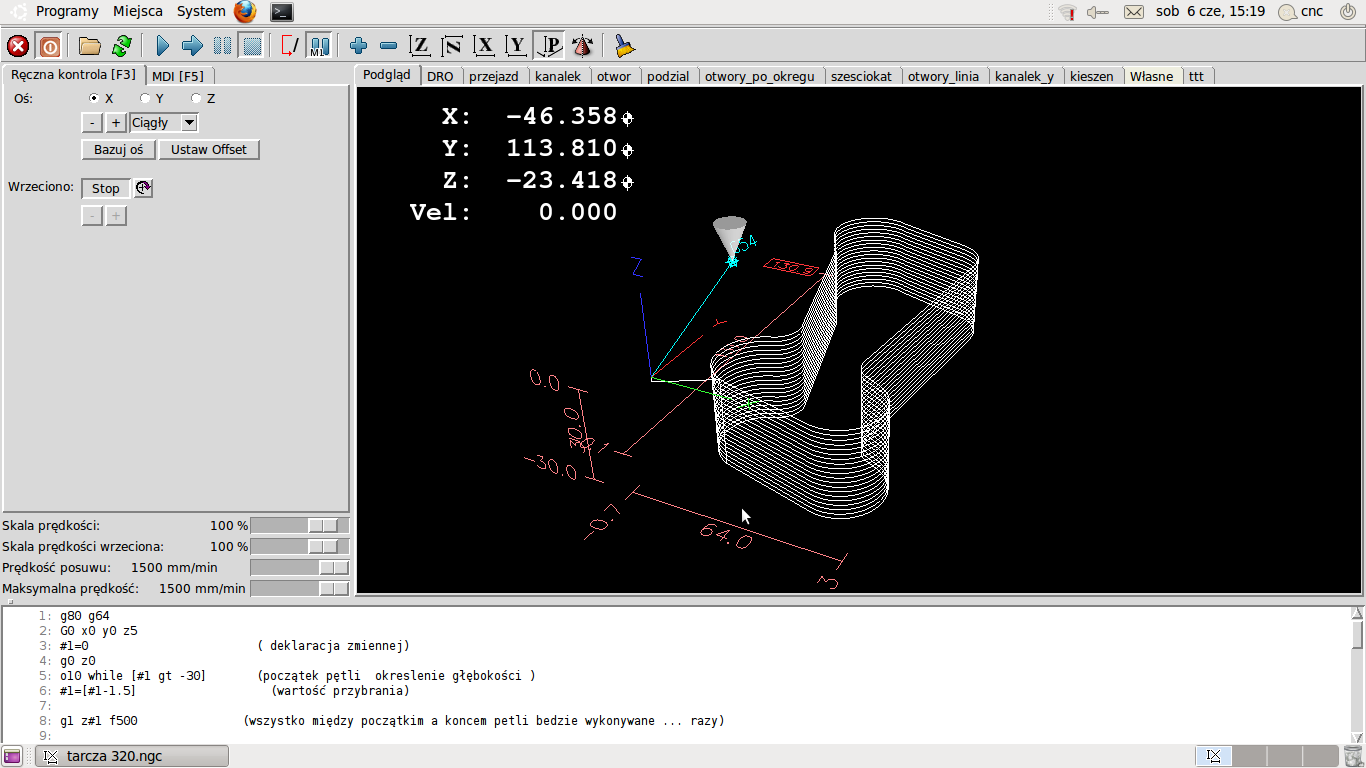Stop the spindle with the Stop button
Image resolution: width=1366 pixels, height=768 pixels.
[106, 188]
